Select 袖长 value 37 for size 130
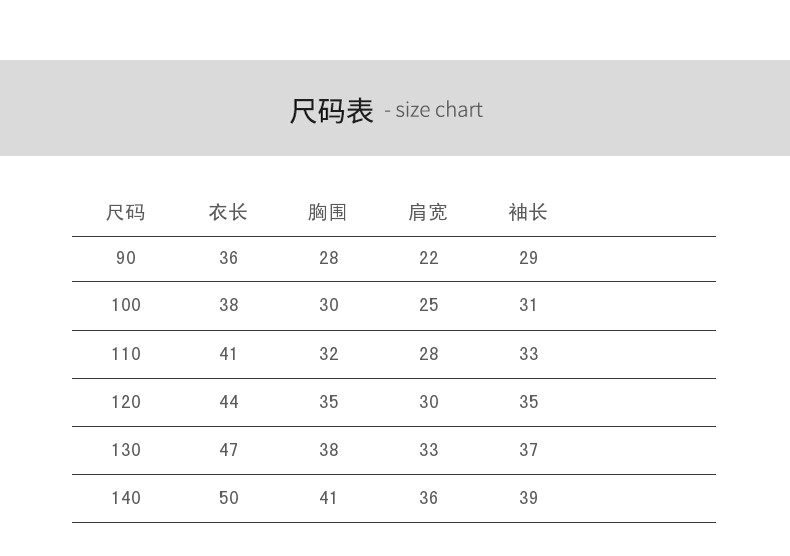790x556 pixels. pos(529,450)
